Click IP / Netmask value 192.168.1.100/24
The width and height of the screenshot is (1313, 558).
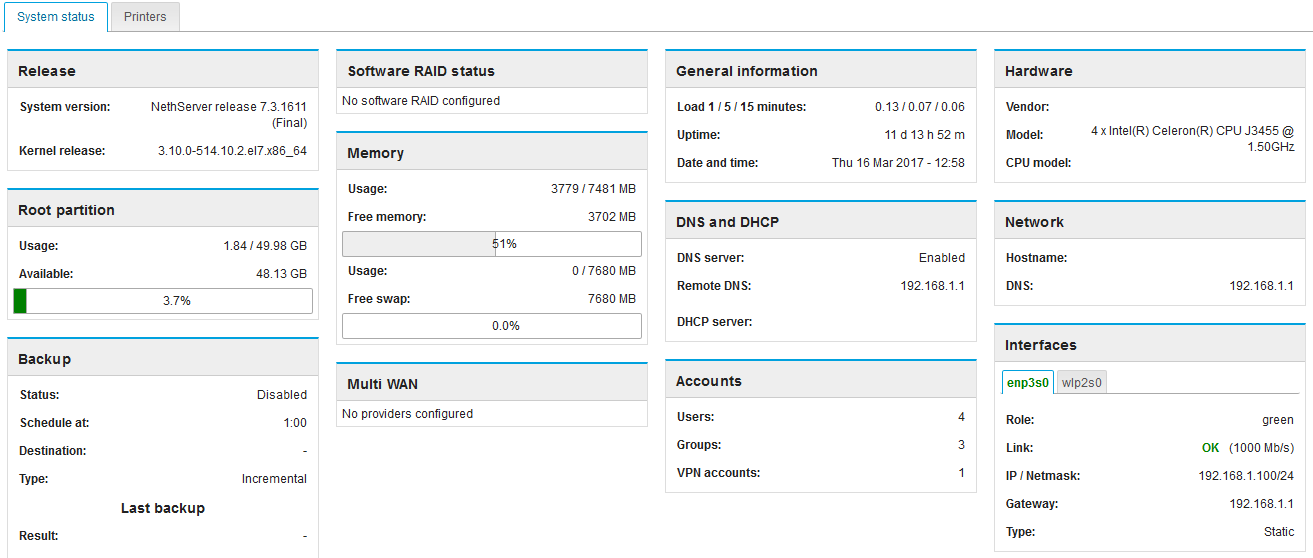pyautogui.click(x=1246, y=476)
